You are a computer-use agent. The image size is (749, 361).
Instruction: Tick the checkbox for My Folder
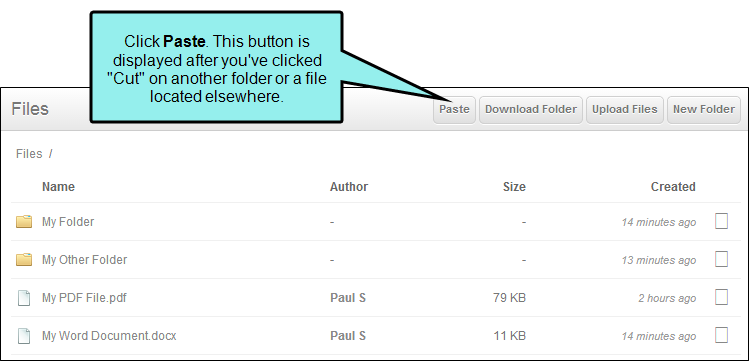(721, 221)
